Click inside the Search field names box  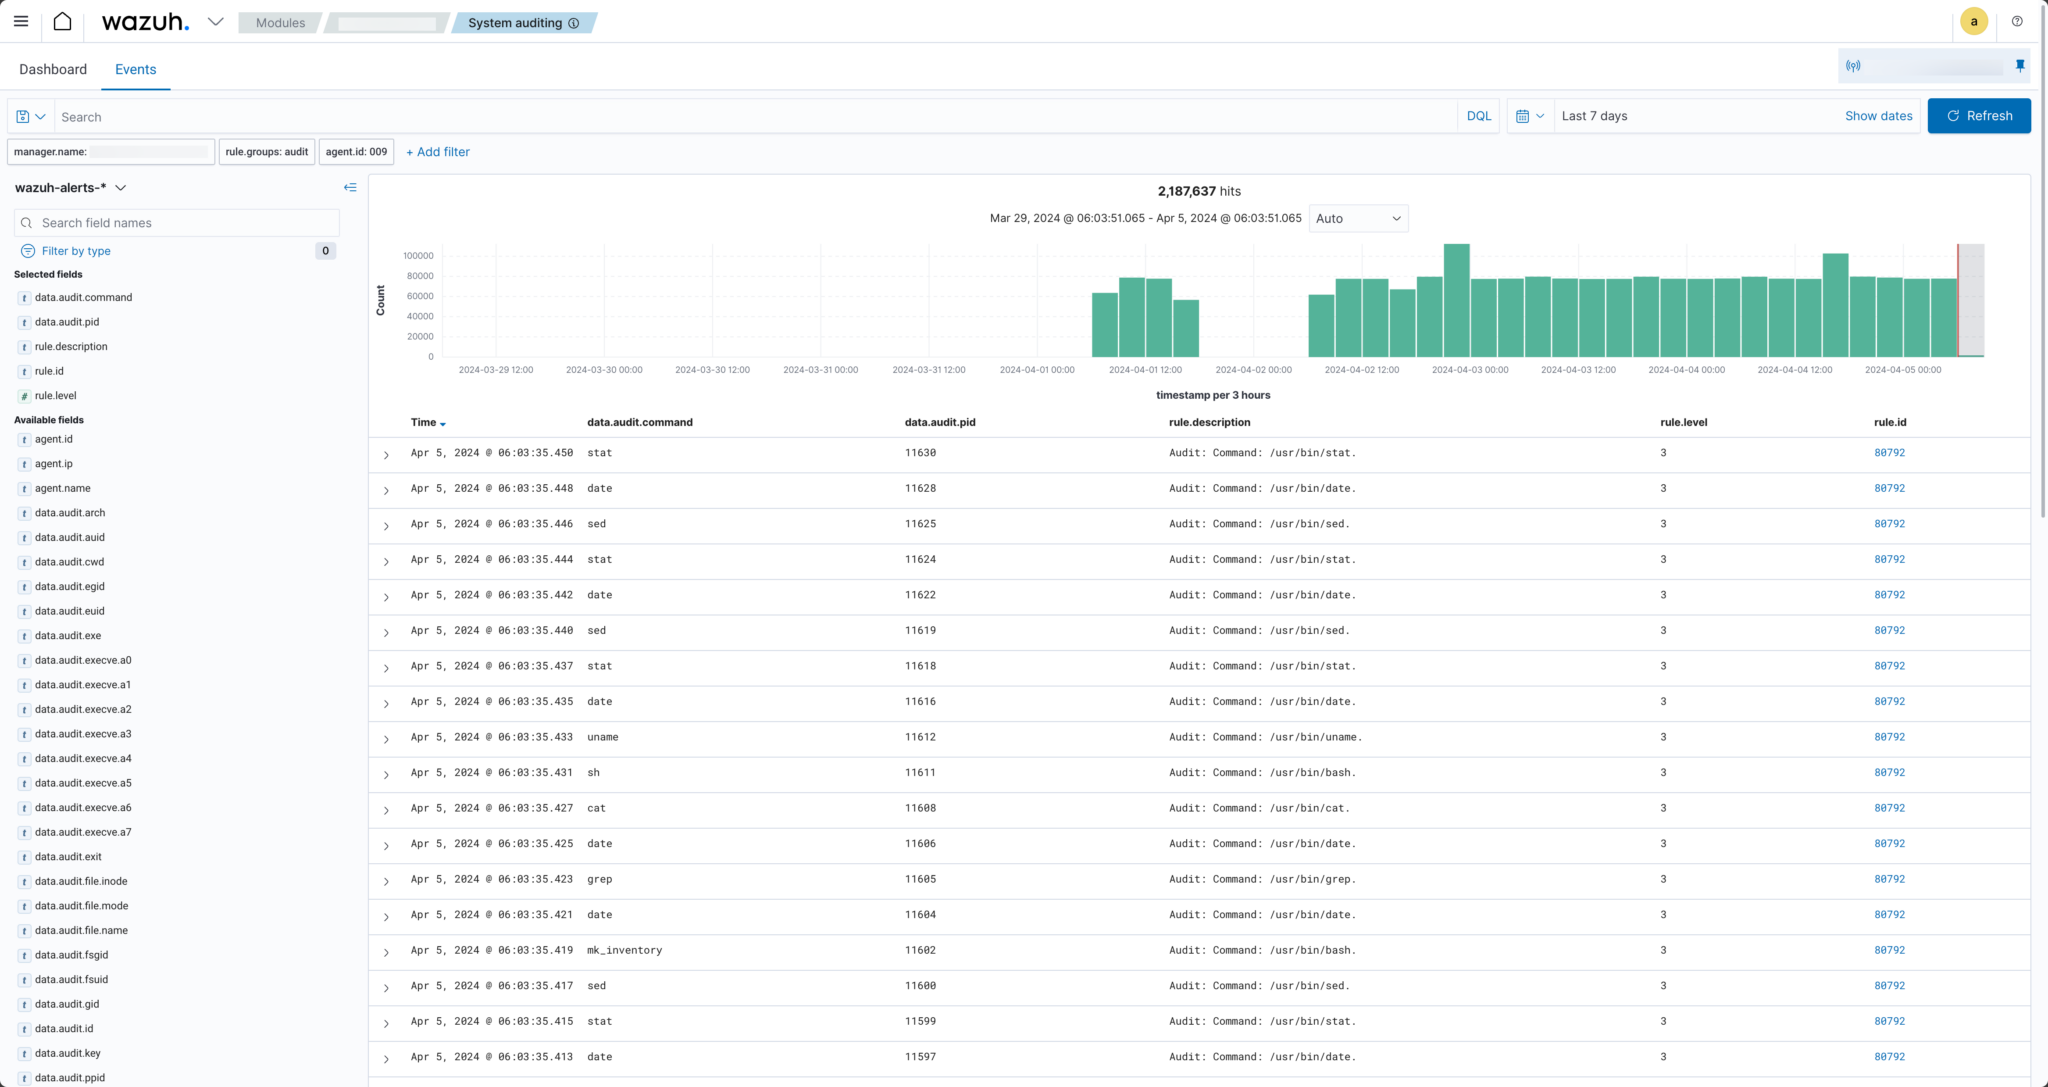click(x=176, y=222)
